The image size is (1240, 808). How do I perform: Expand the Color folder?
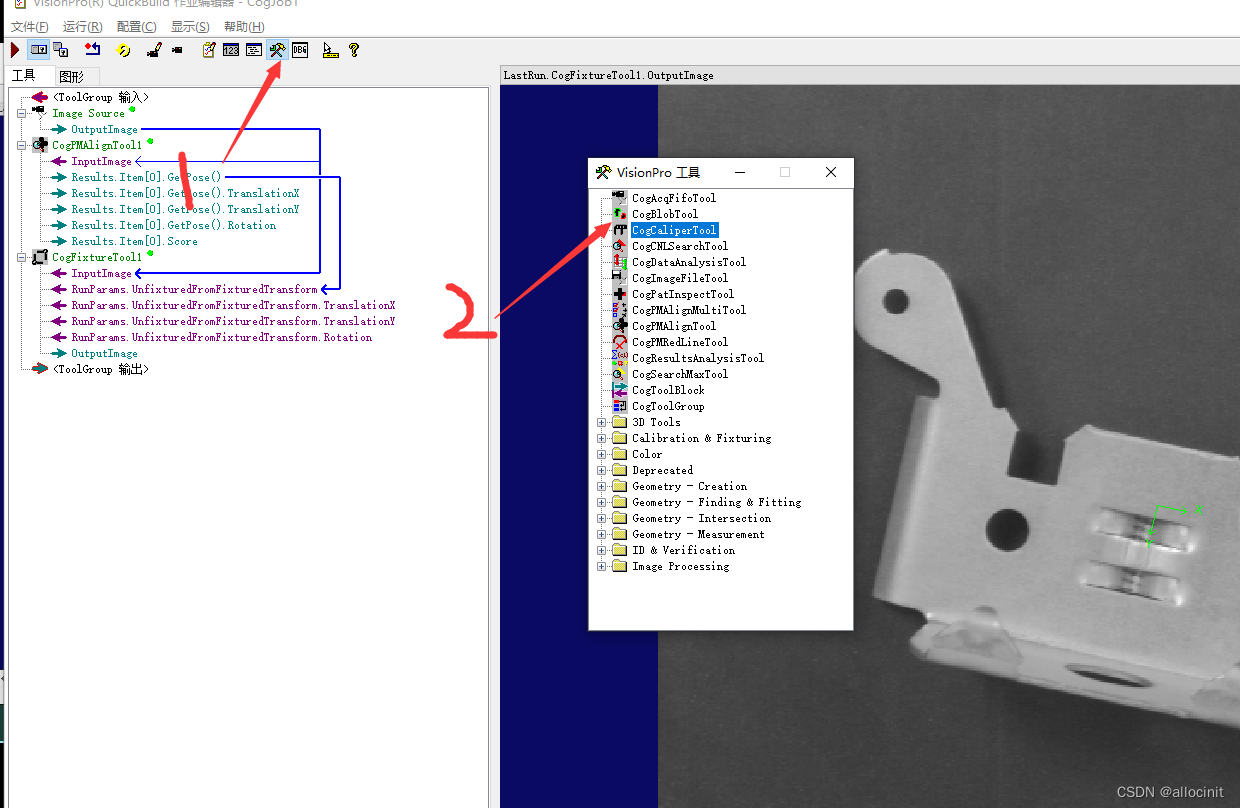point(601,454)
